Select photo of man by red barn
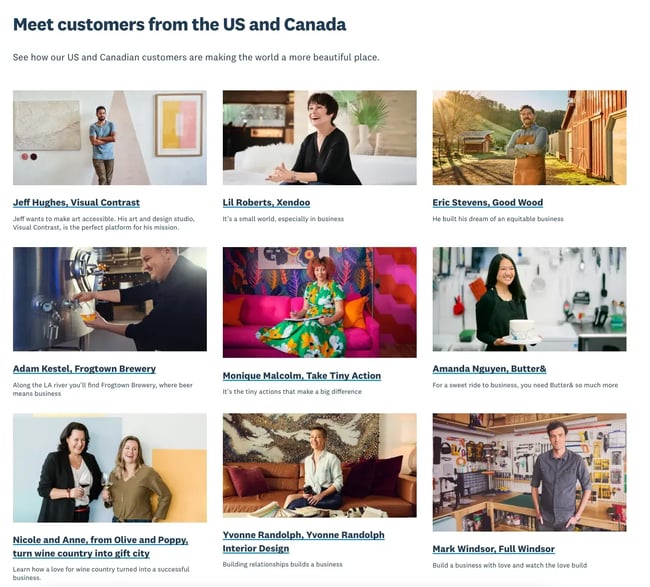The image size is (650, 587). [529, 138]
